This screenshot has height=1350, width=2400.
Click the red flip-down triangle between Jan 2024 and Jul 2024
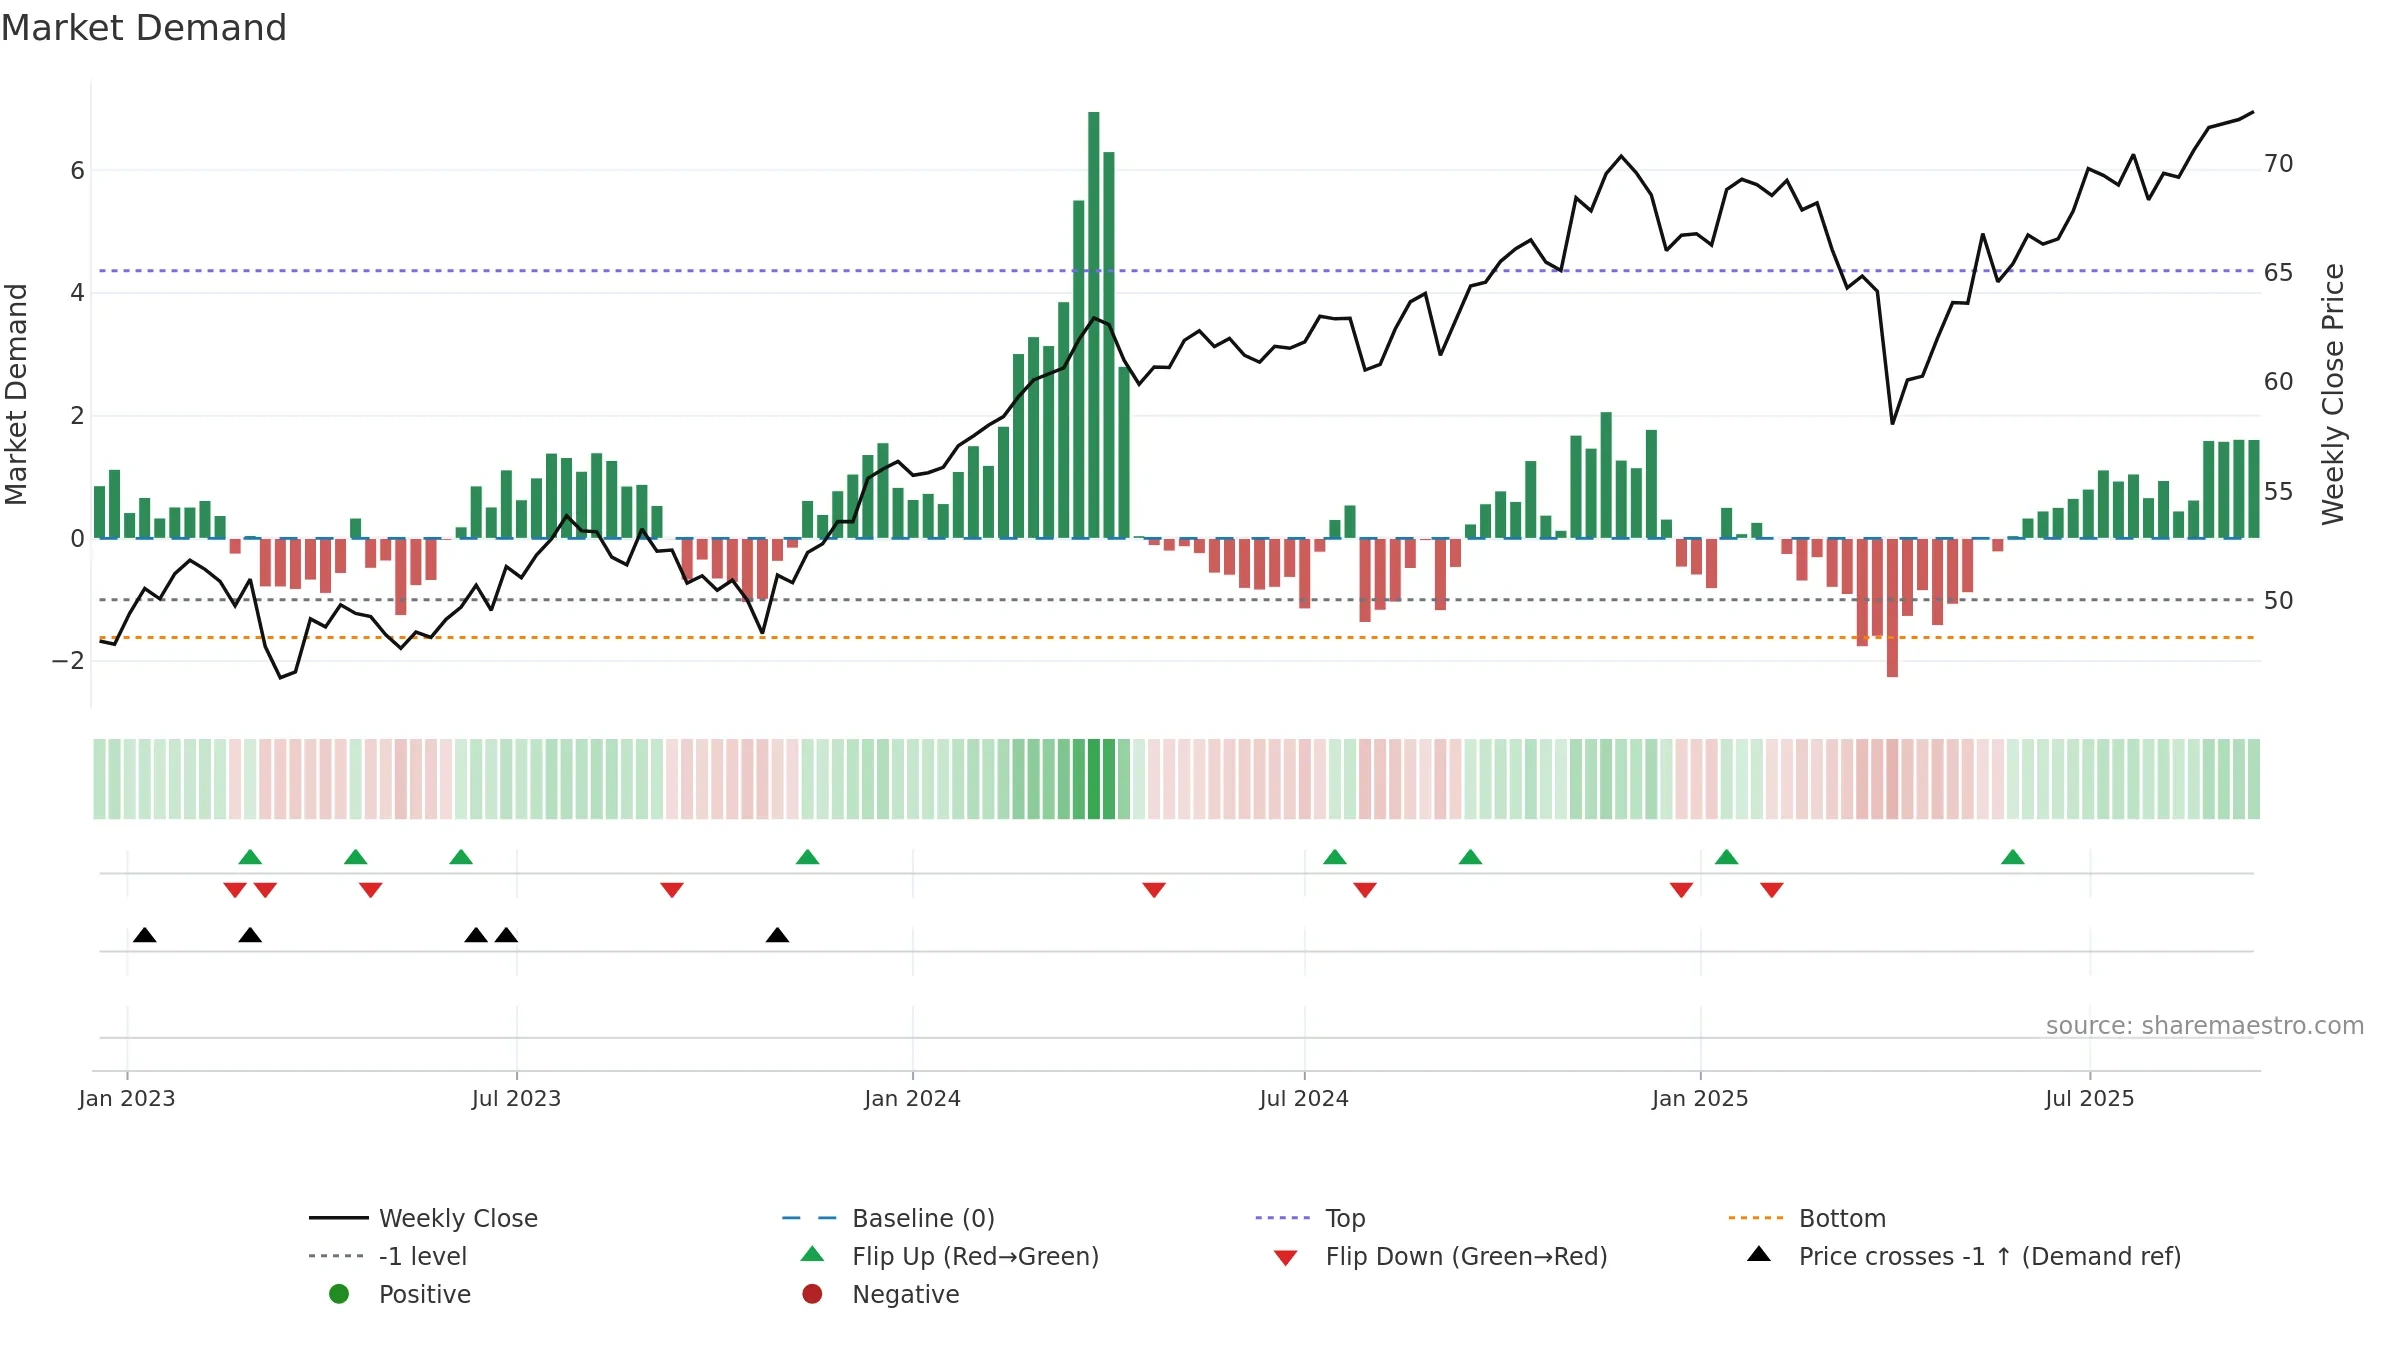(x=1154, y=890)
